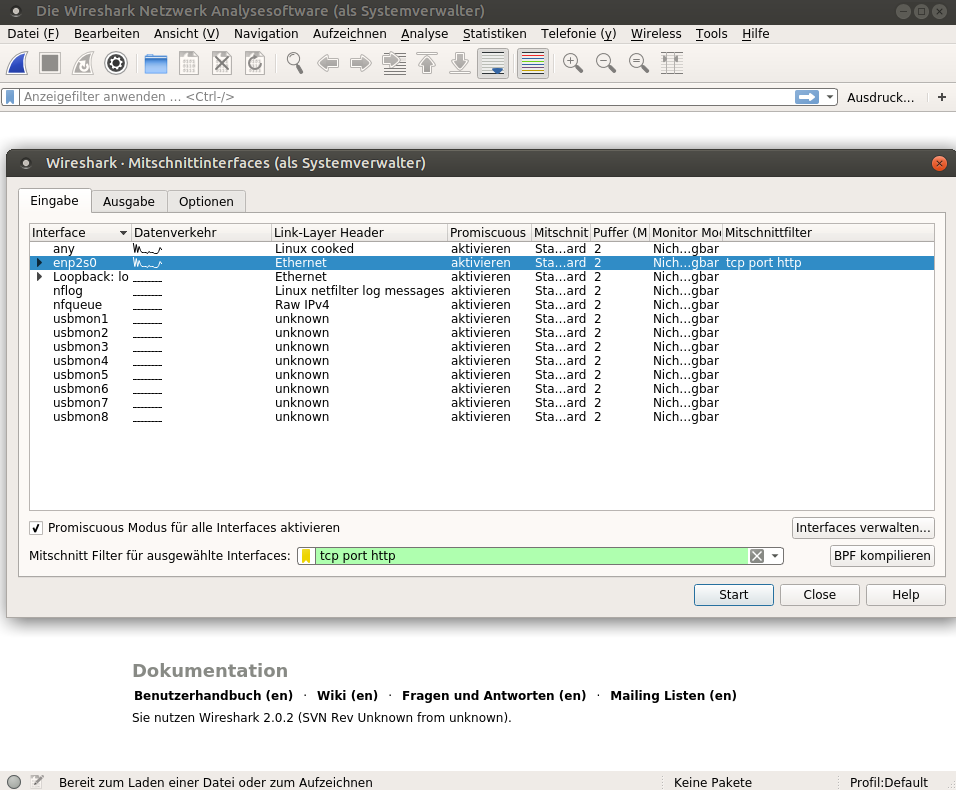This screenshot has width=956, height=790.
Task: Switch to the Ausgabe tab
Action: [128, 201]
